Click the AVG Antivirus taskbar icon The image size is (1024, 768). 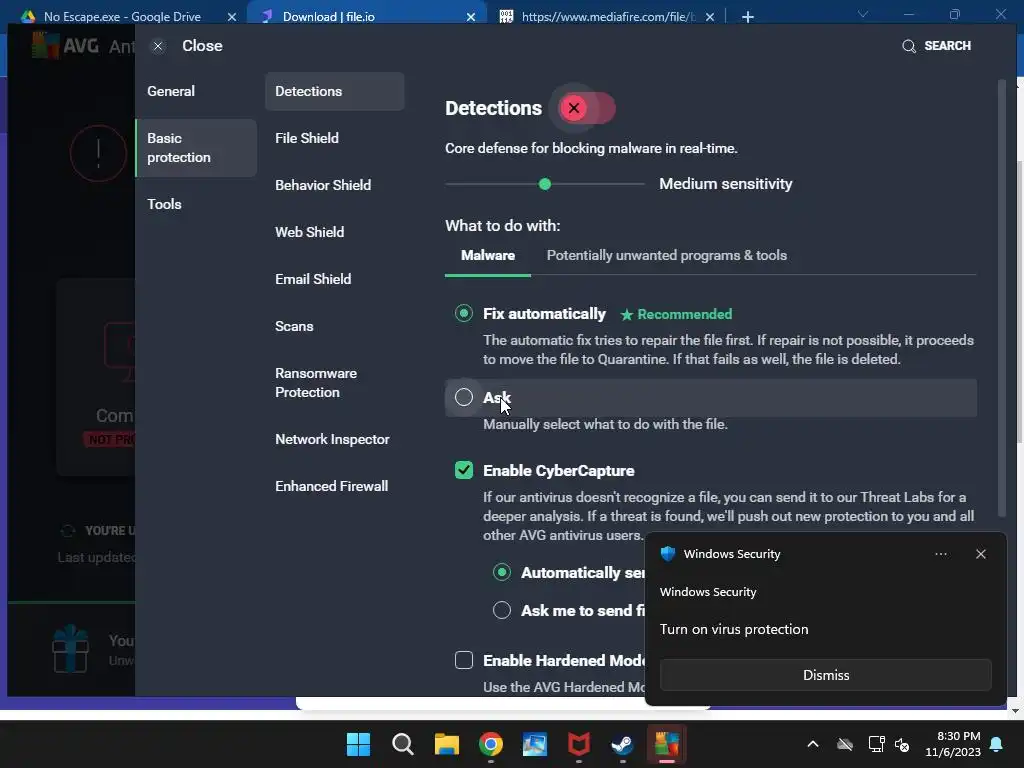tap(666, 744)
